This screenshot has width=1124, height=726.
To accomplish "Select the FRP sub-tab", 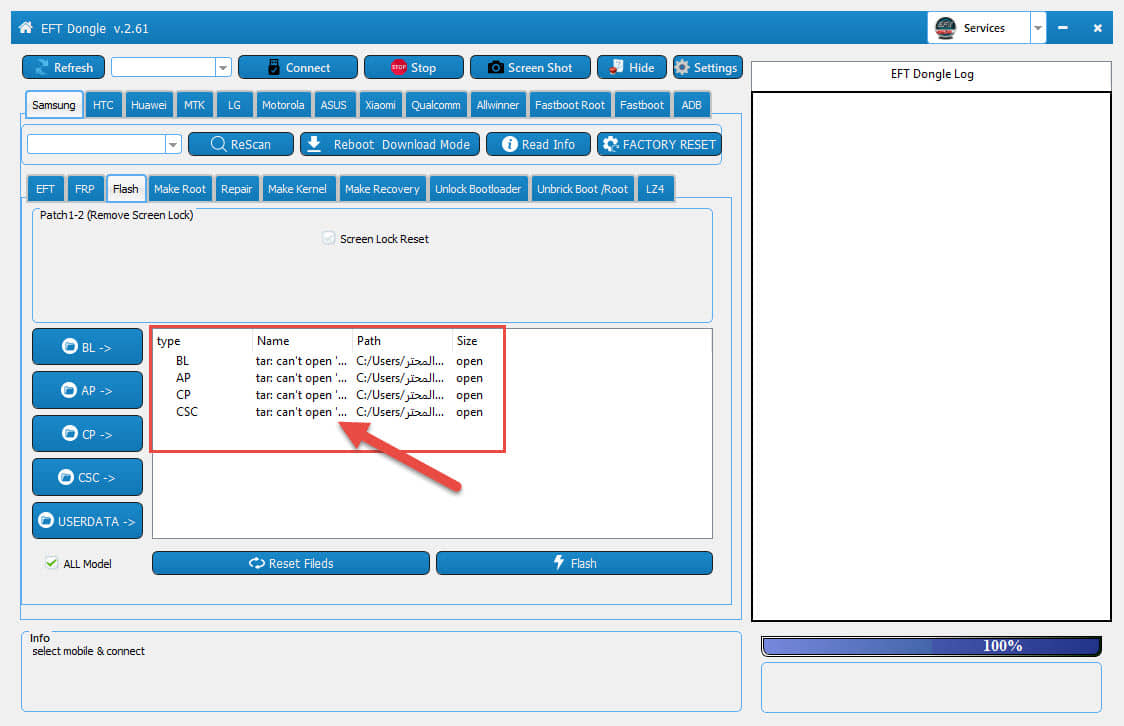I will click(x=85, y=188).
